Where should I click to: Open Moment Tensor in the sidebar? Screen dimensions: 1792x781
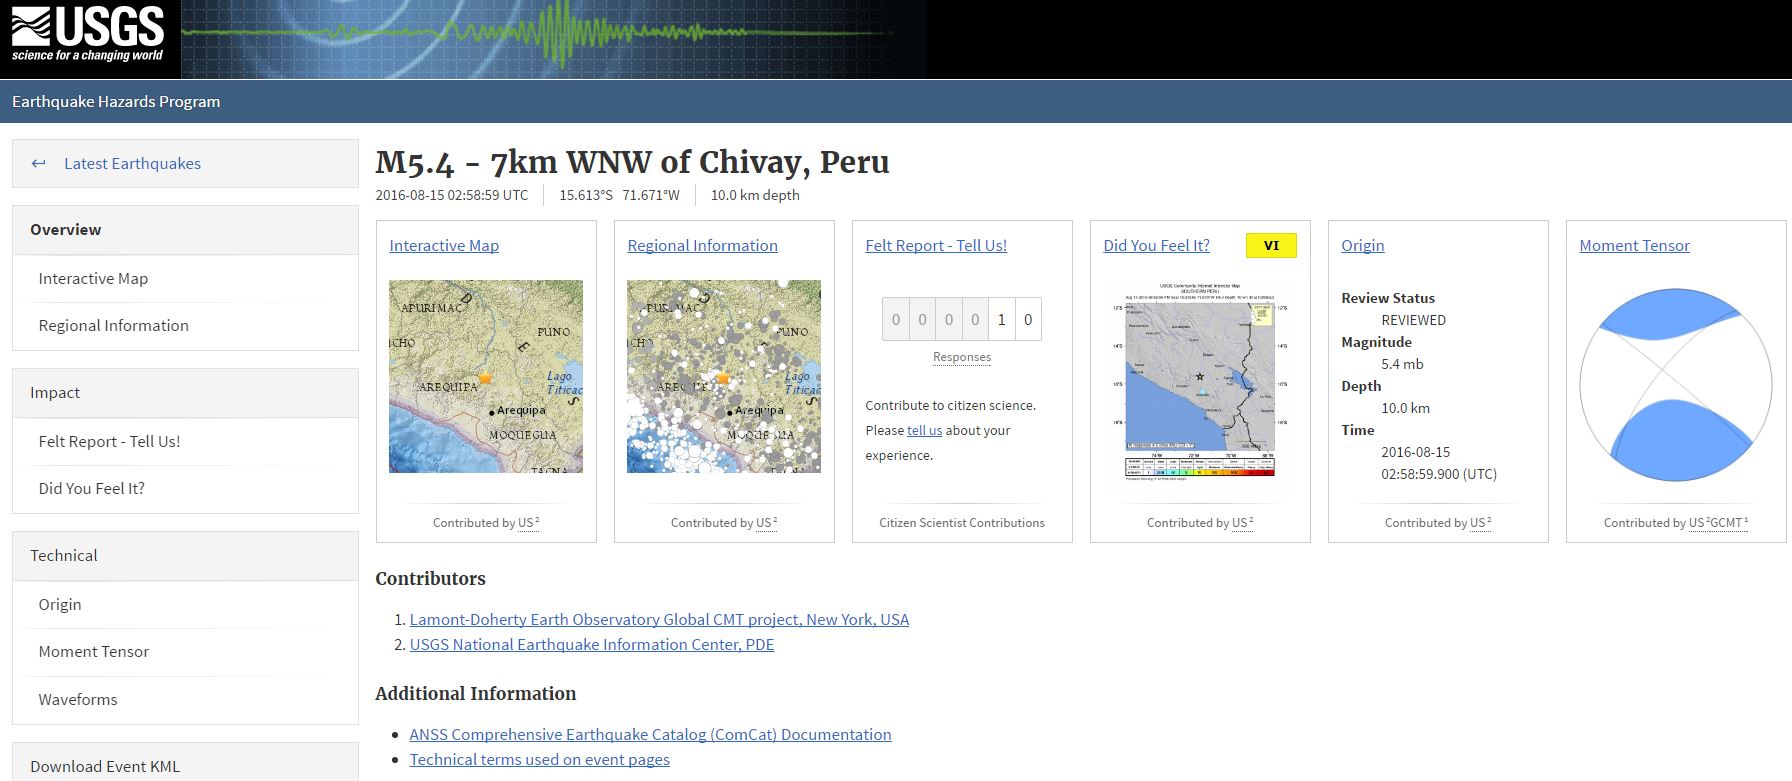coord(94,652)
